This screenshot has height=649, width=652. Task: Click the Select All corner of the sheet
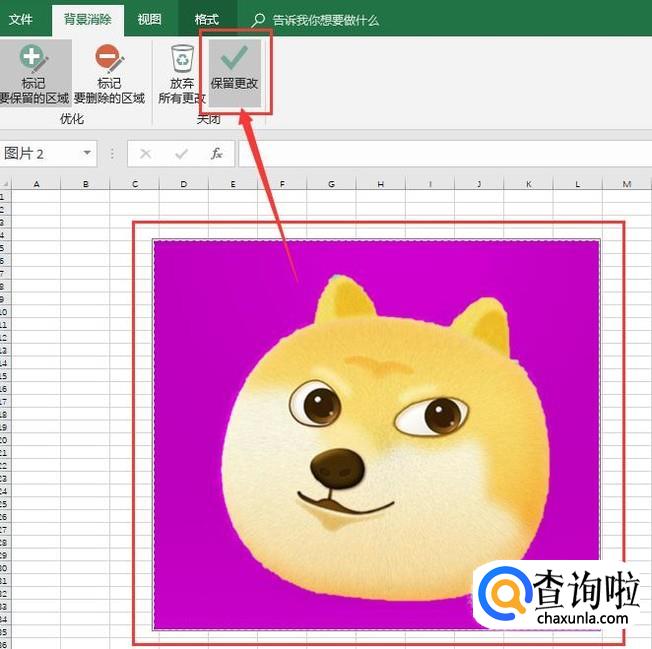coord(5,184)
